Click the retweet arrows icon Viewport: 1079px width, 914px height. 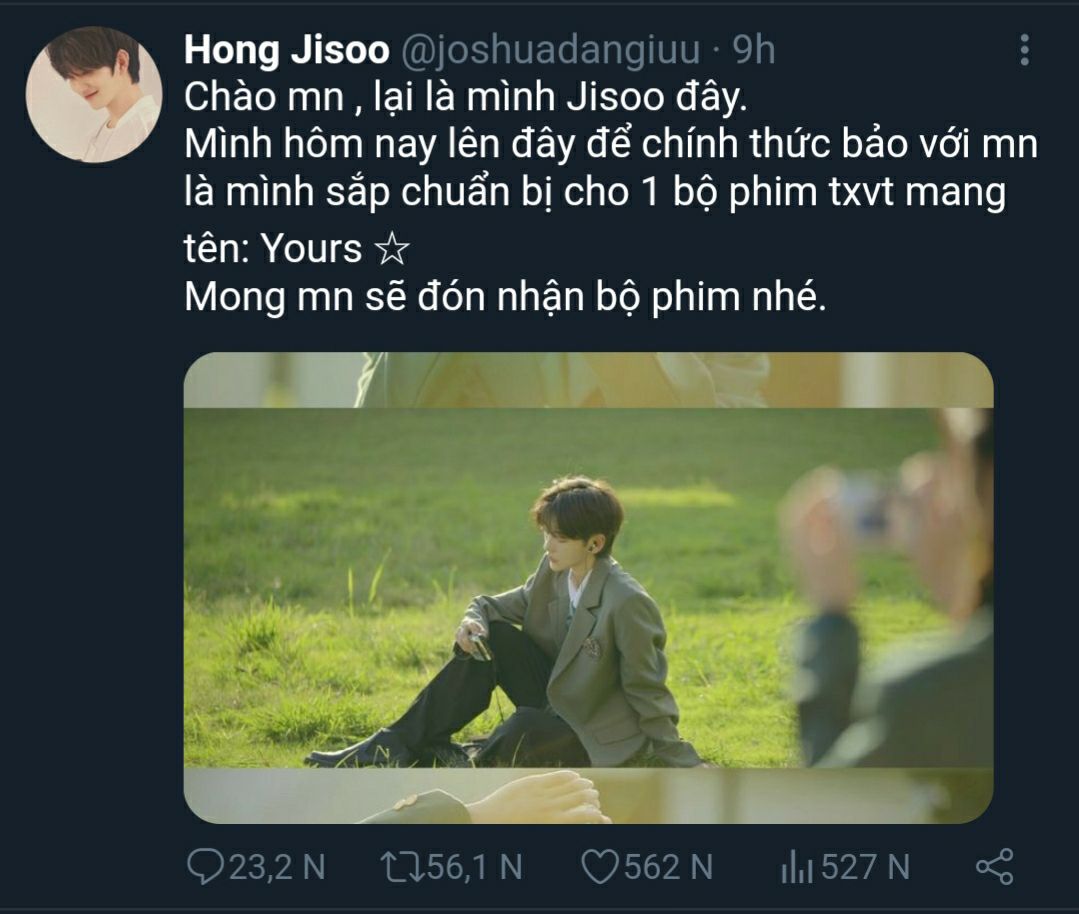click(403, 867)
